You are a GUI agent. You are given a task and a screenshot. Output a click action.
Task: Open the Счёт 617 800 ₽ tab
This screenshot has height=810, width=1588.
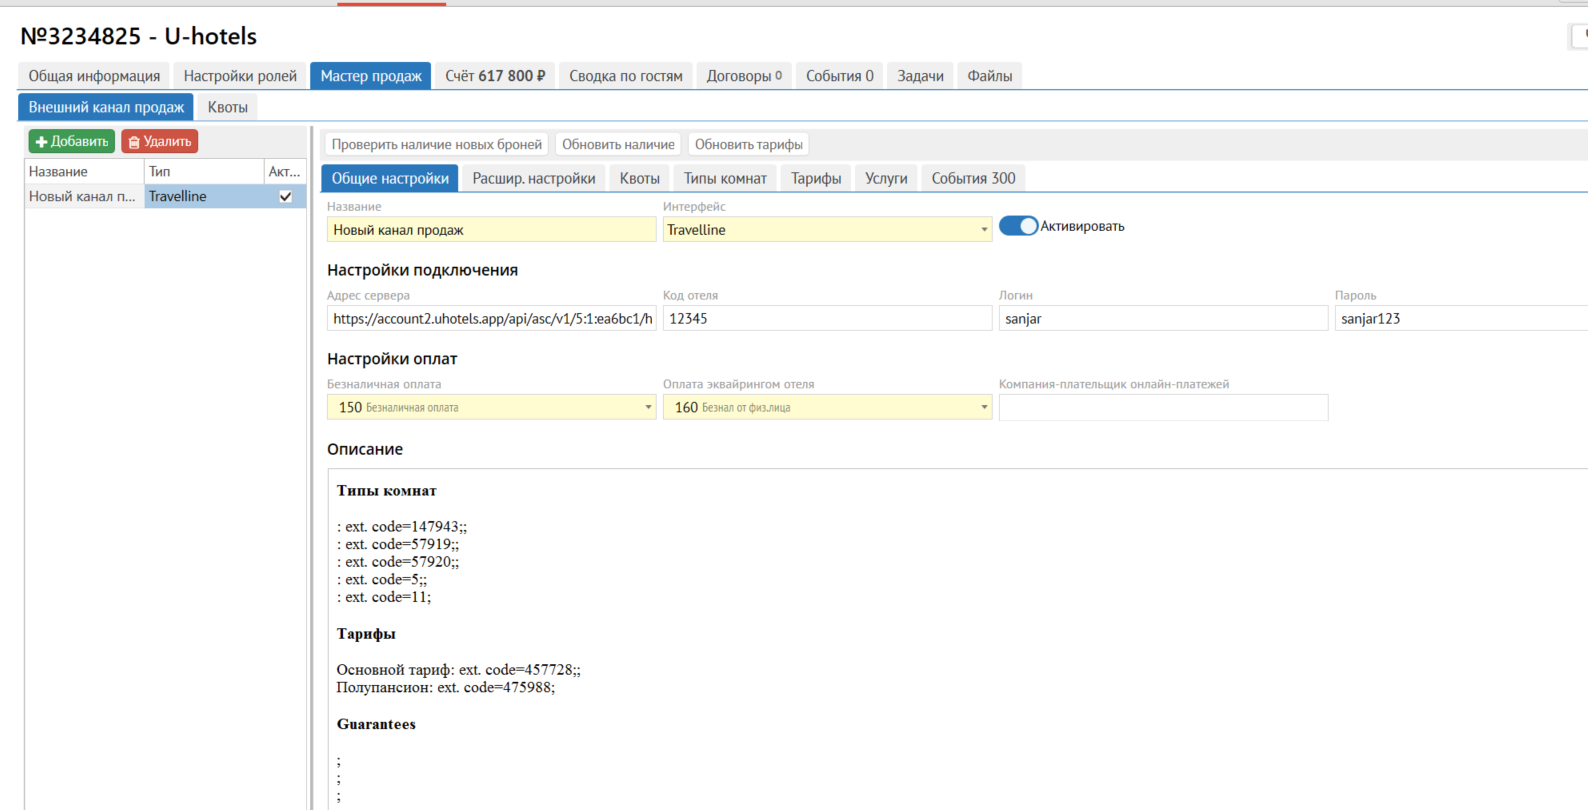coord(495,76)
